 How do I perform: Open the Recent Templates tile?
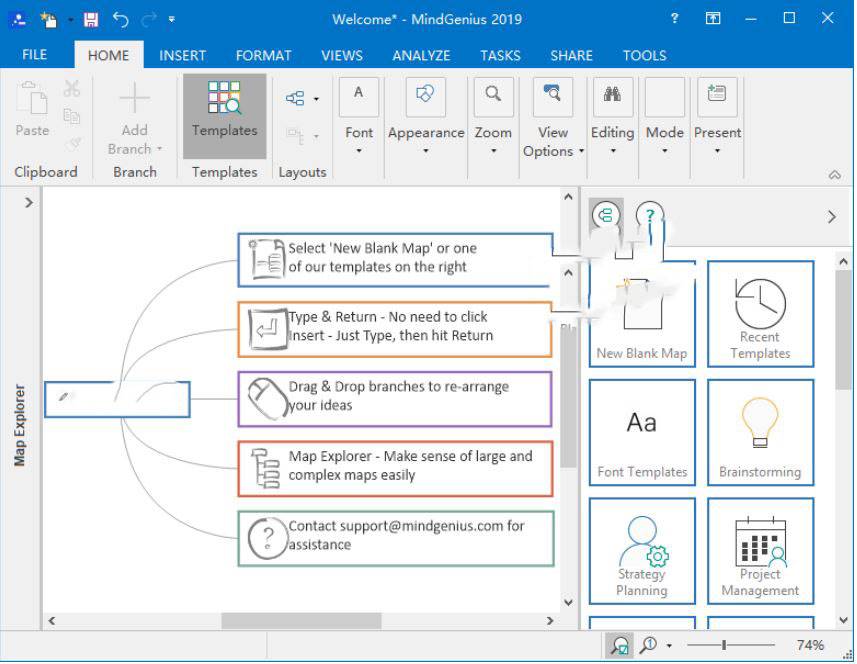coord(760,314)
